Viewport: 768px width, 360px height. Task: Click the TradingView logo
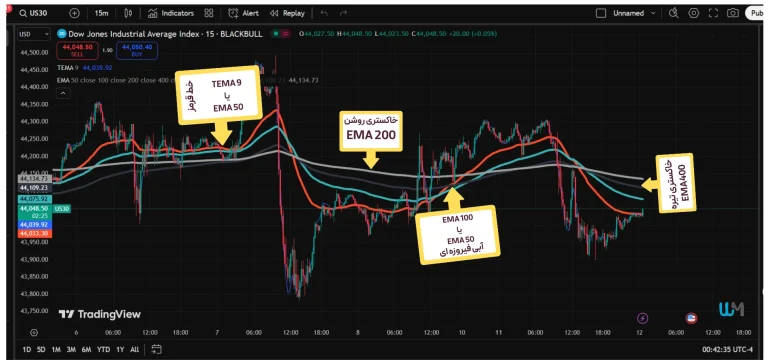99,314
